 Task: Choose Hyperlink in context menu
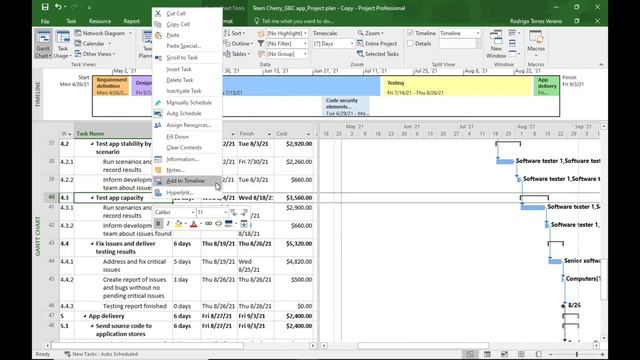[187, 192]
